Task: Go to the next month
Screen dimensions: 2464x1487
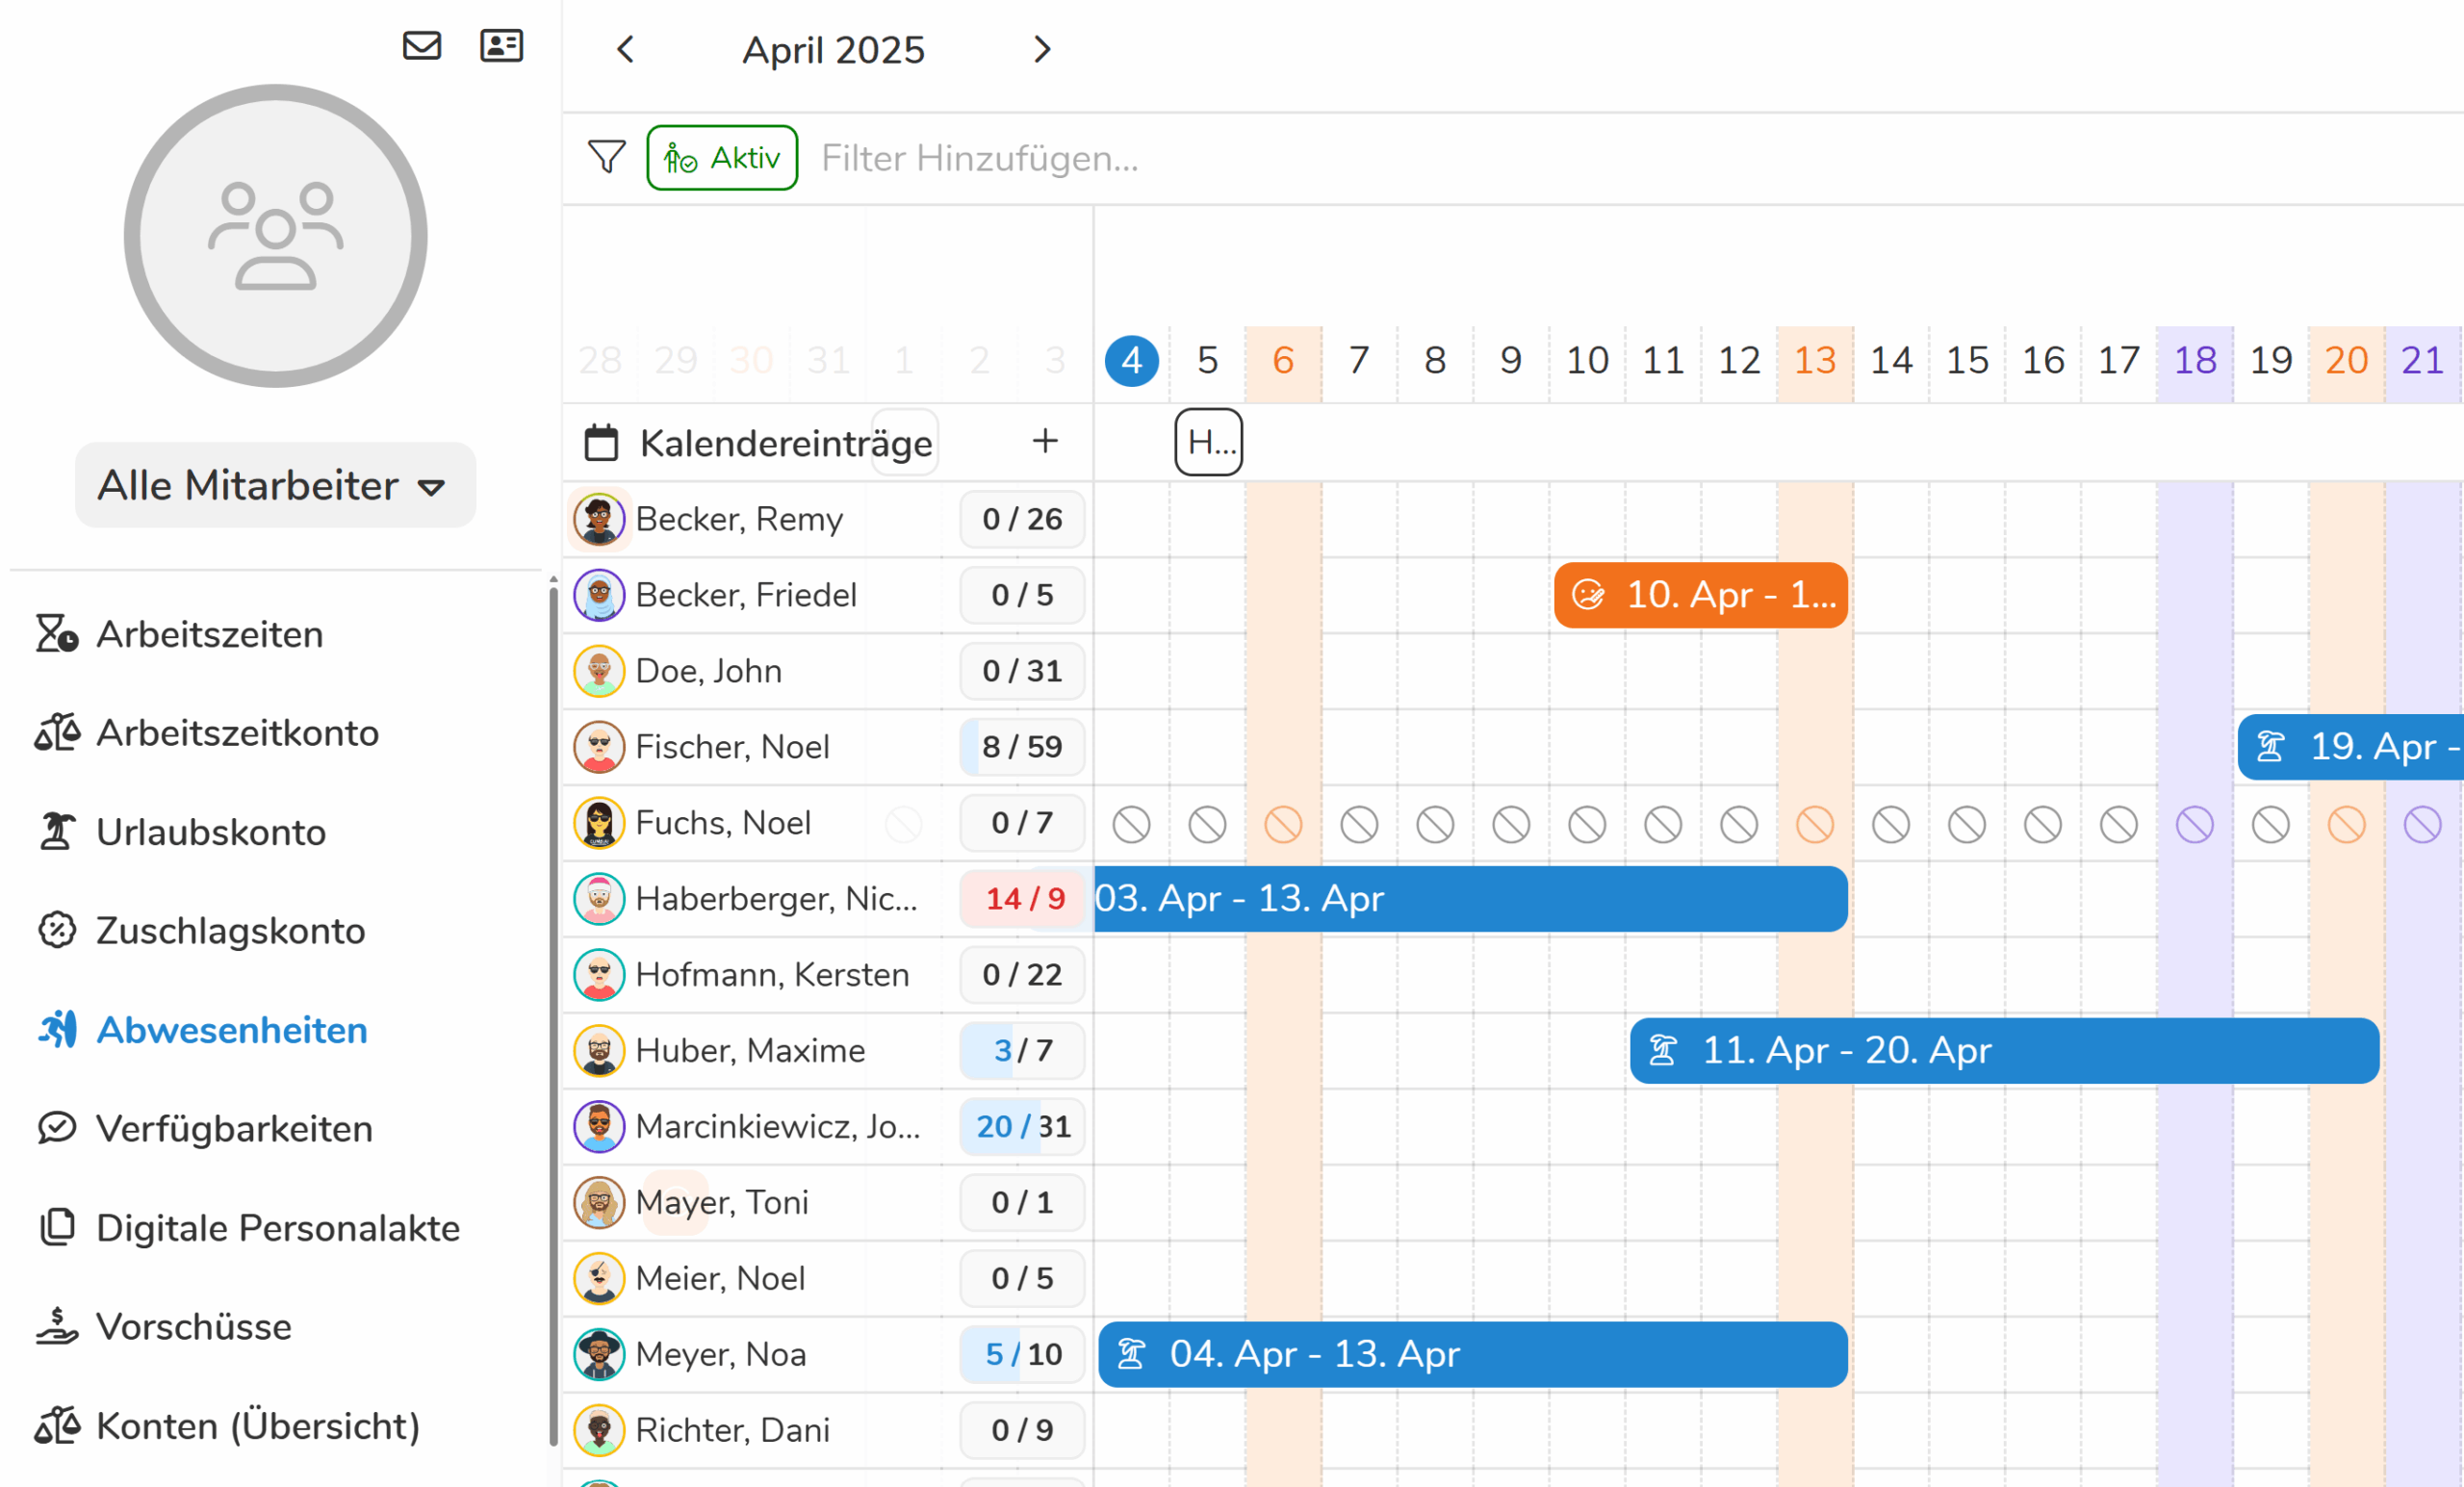Action: (x=1042, y=50)
